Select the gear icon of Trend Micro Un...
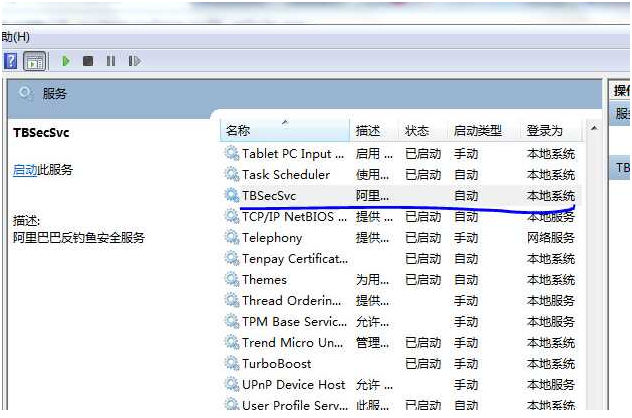 pos(232,343)
